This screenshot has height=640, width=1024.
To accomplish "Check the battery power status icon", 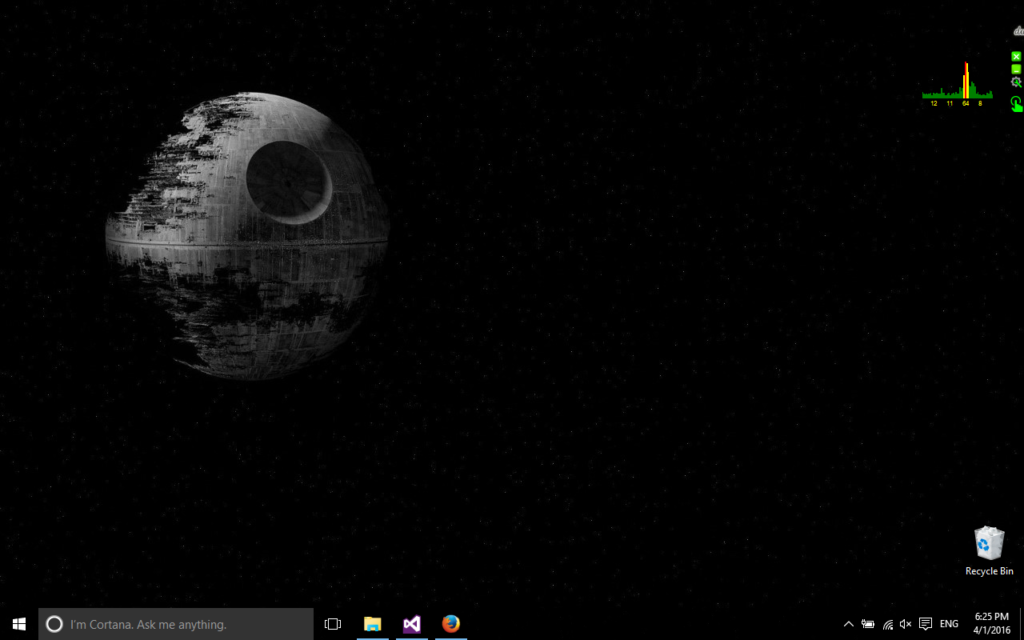I will click(868, 624).
